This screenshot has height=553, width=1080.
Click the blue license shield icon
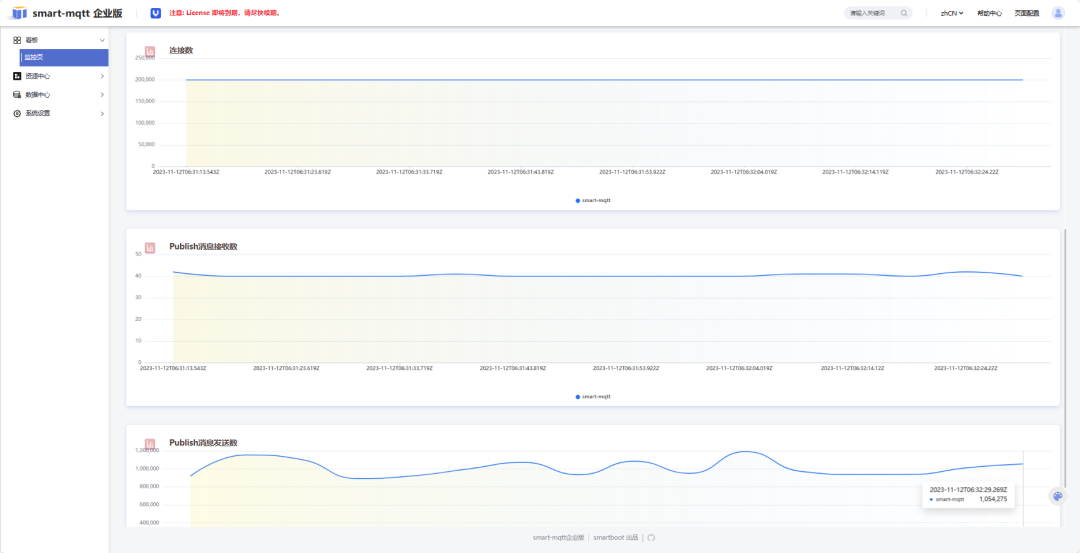tap(156, 13)
